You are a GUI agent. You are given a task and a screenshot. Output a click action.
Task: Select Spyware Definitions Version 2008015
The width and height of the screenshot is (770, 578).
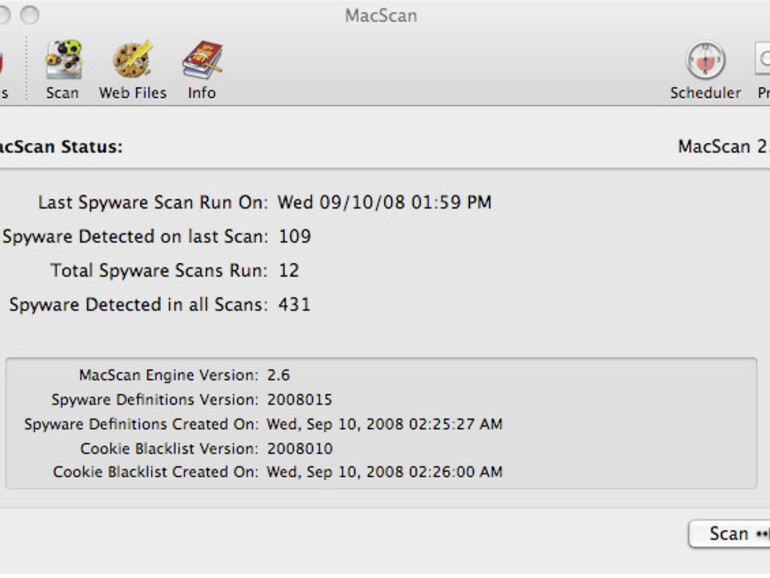(299, 399)
